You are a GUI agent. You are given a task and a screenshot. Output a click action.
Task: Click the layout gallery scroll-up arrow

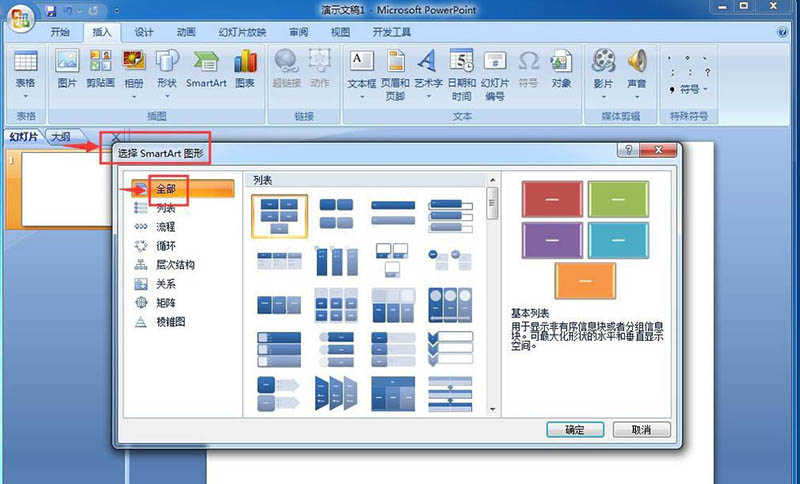click(493, 180)
